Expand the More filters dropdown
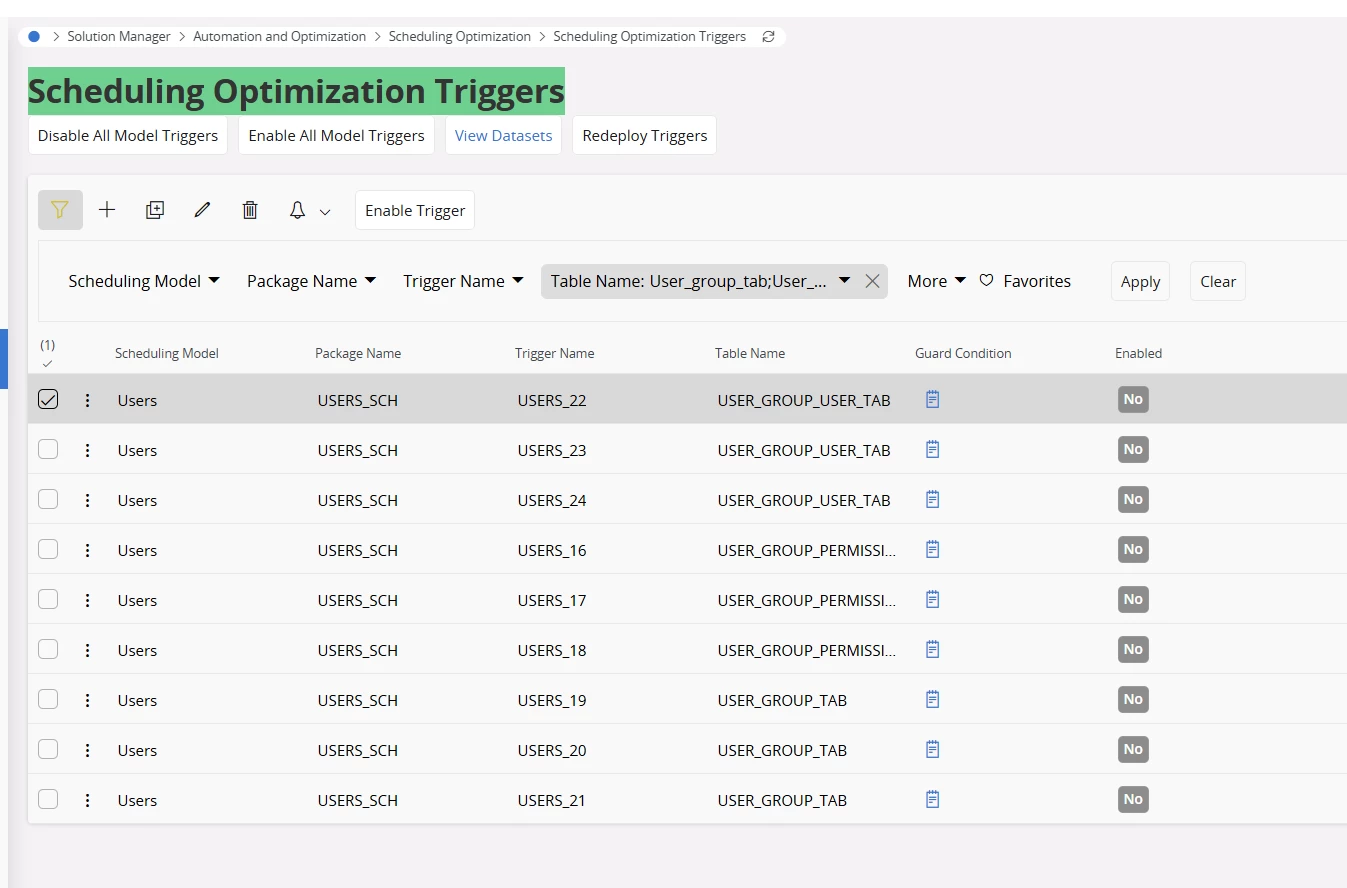1347x888 pixels. click(x=936, y=281)
